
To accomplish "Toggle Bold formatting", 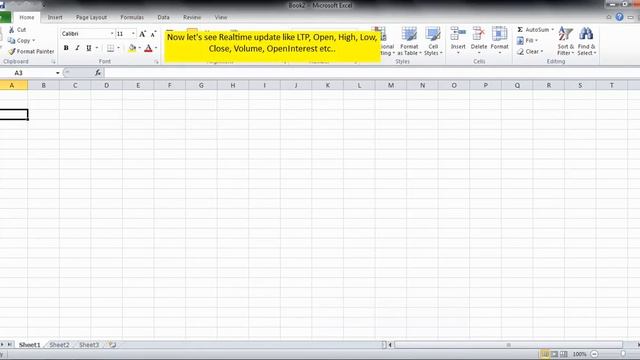I will 66,48.
